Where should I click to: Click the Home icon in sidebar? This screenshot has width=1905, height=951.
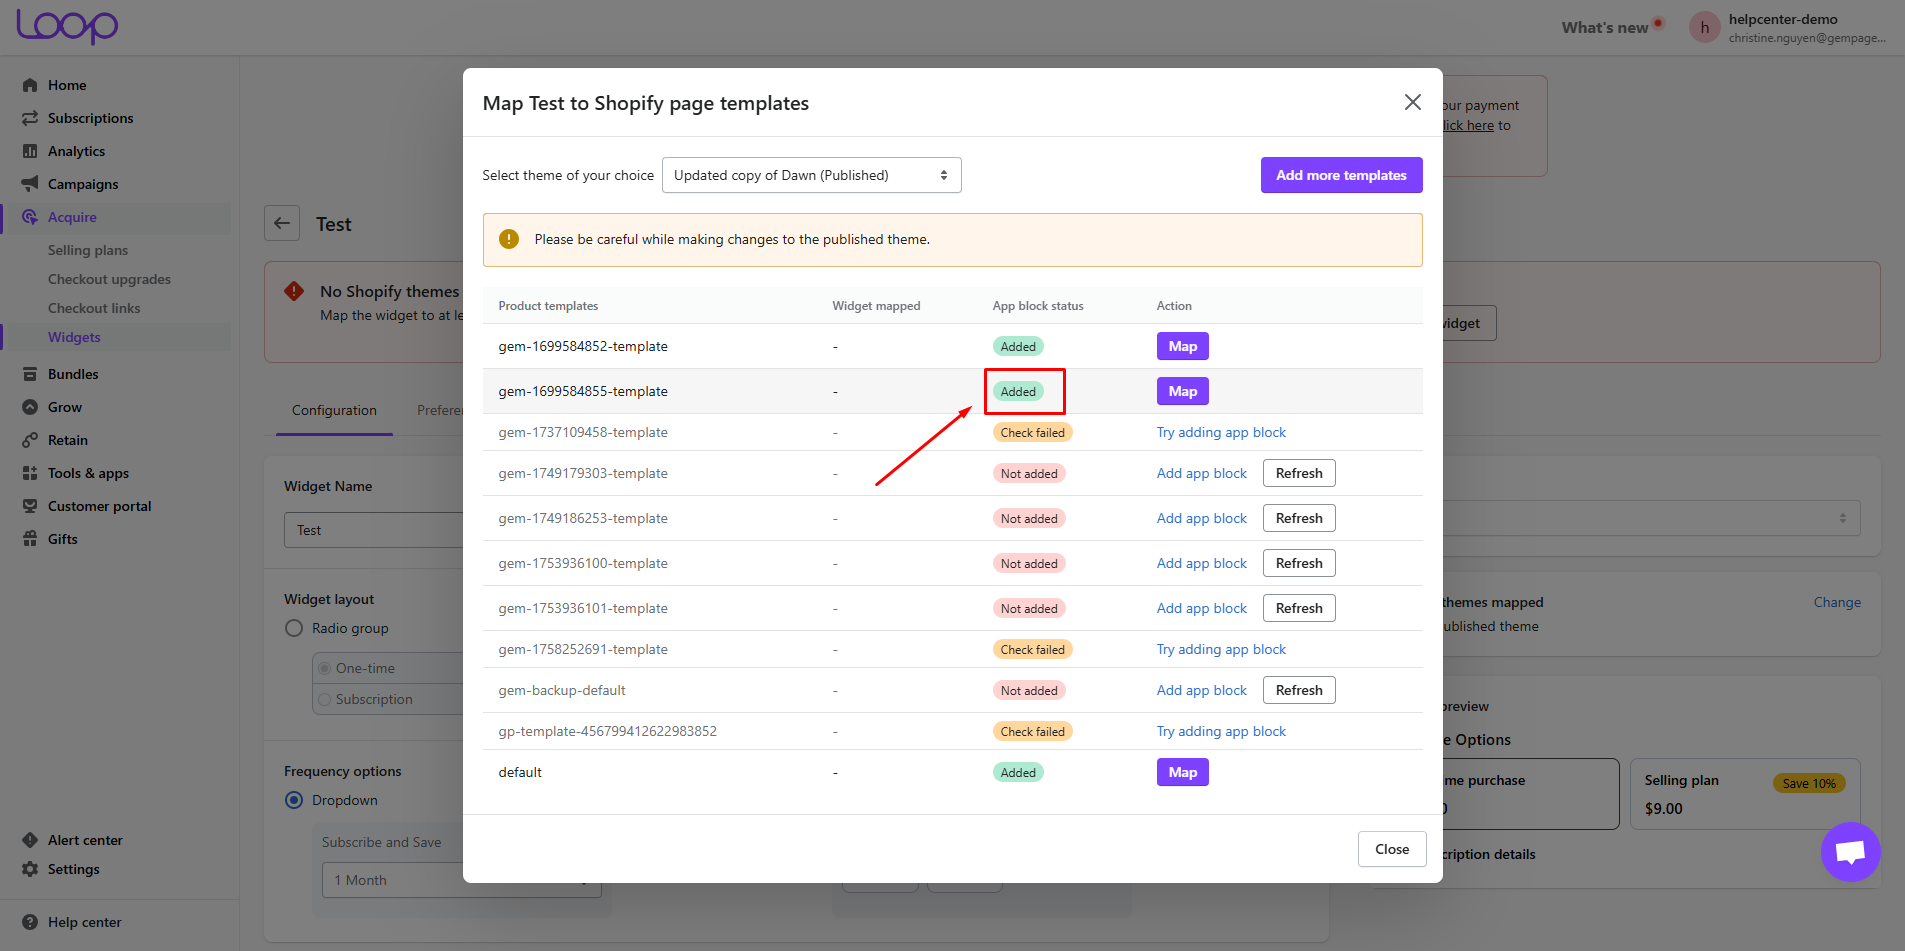click(x=30, y=85)
